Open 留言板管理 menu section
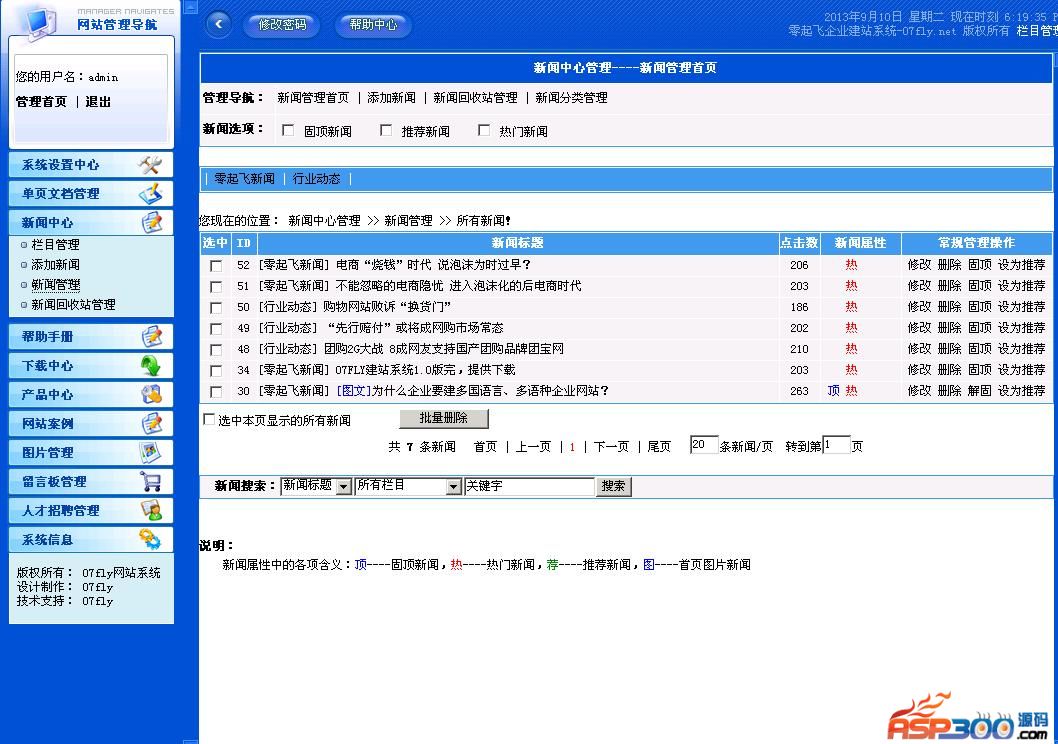 (x=91, y=482)
